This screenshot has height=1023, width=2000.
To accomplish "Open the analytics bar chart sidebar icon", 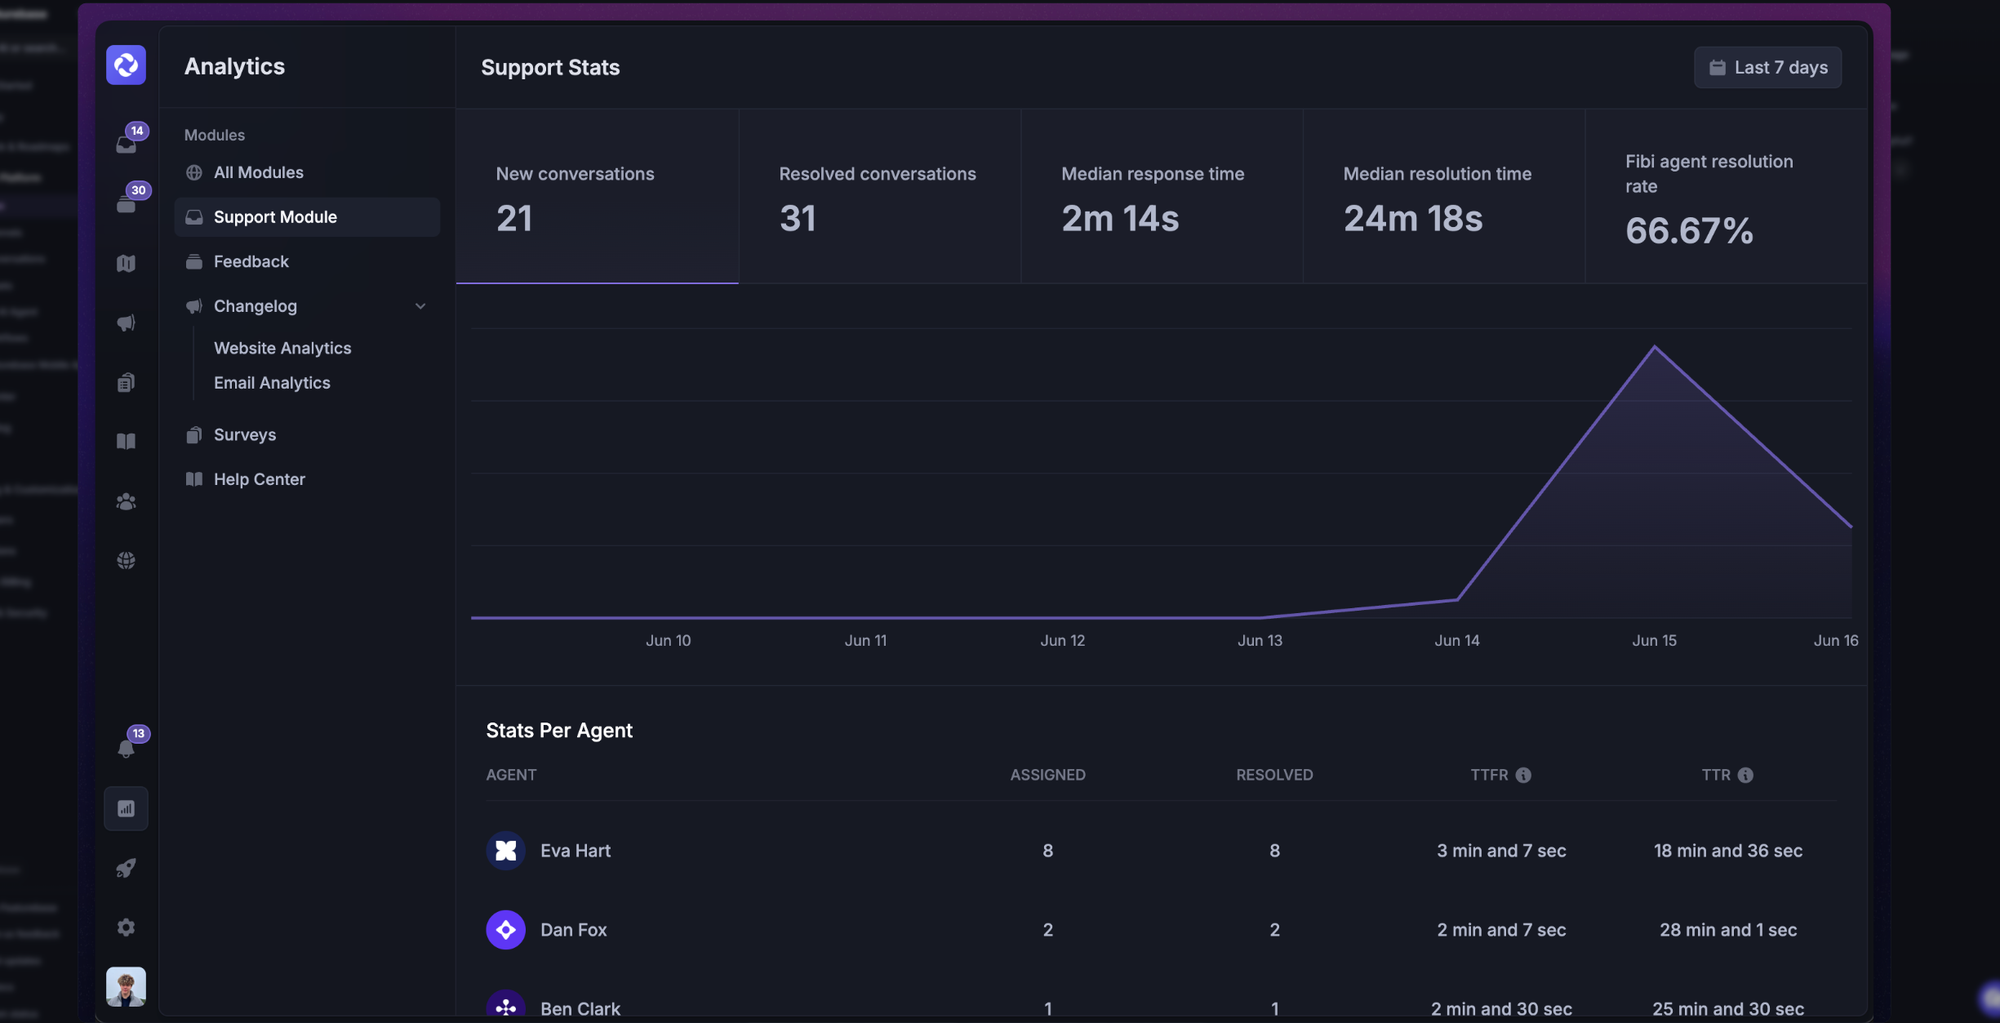I will (x=126, y=808).
